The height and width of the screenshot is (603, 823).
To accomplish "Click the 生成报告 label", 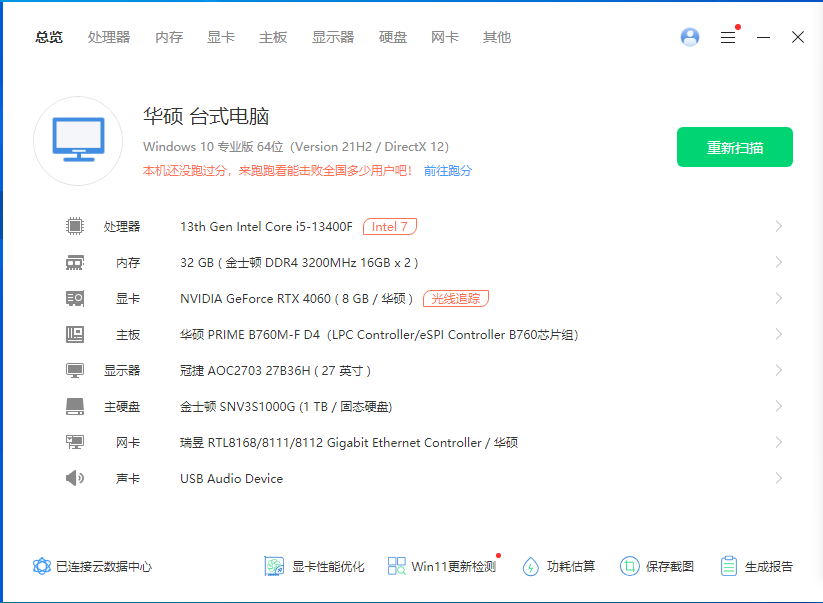I will point(769,566).
